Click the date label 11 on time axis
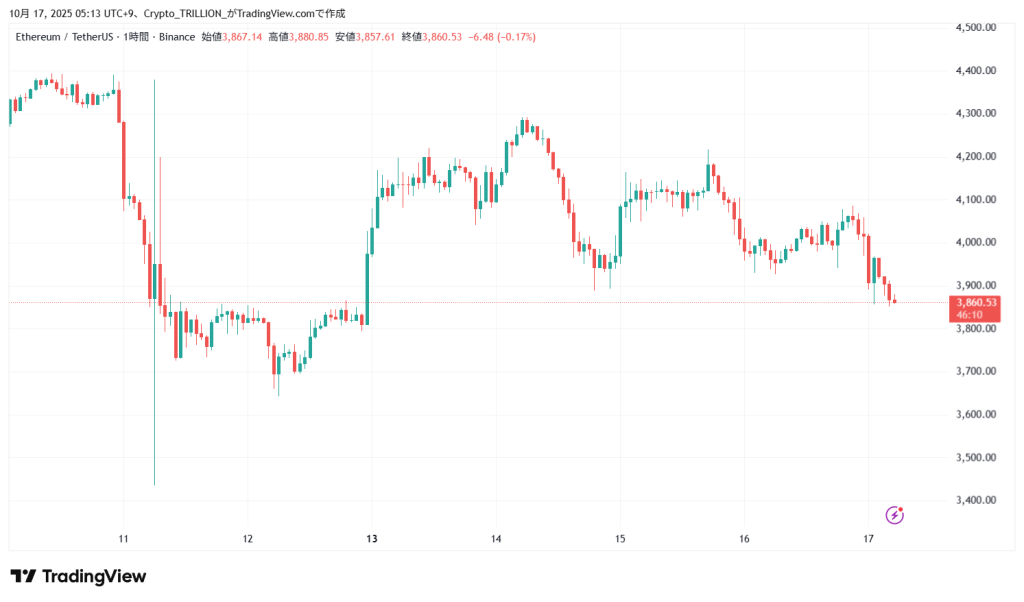The image size is (1024, 602). pos(122,539)
